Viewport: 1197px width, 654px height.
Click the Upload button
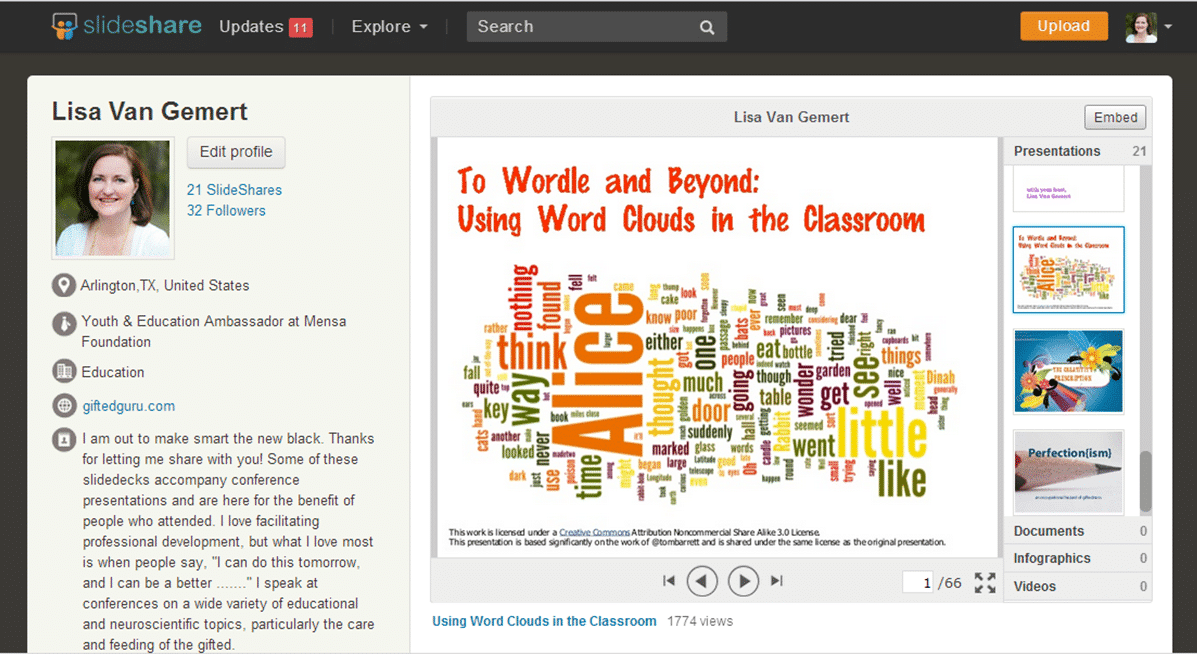click(x=1063, y=26)
